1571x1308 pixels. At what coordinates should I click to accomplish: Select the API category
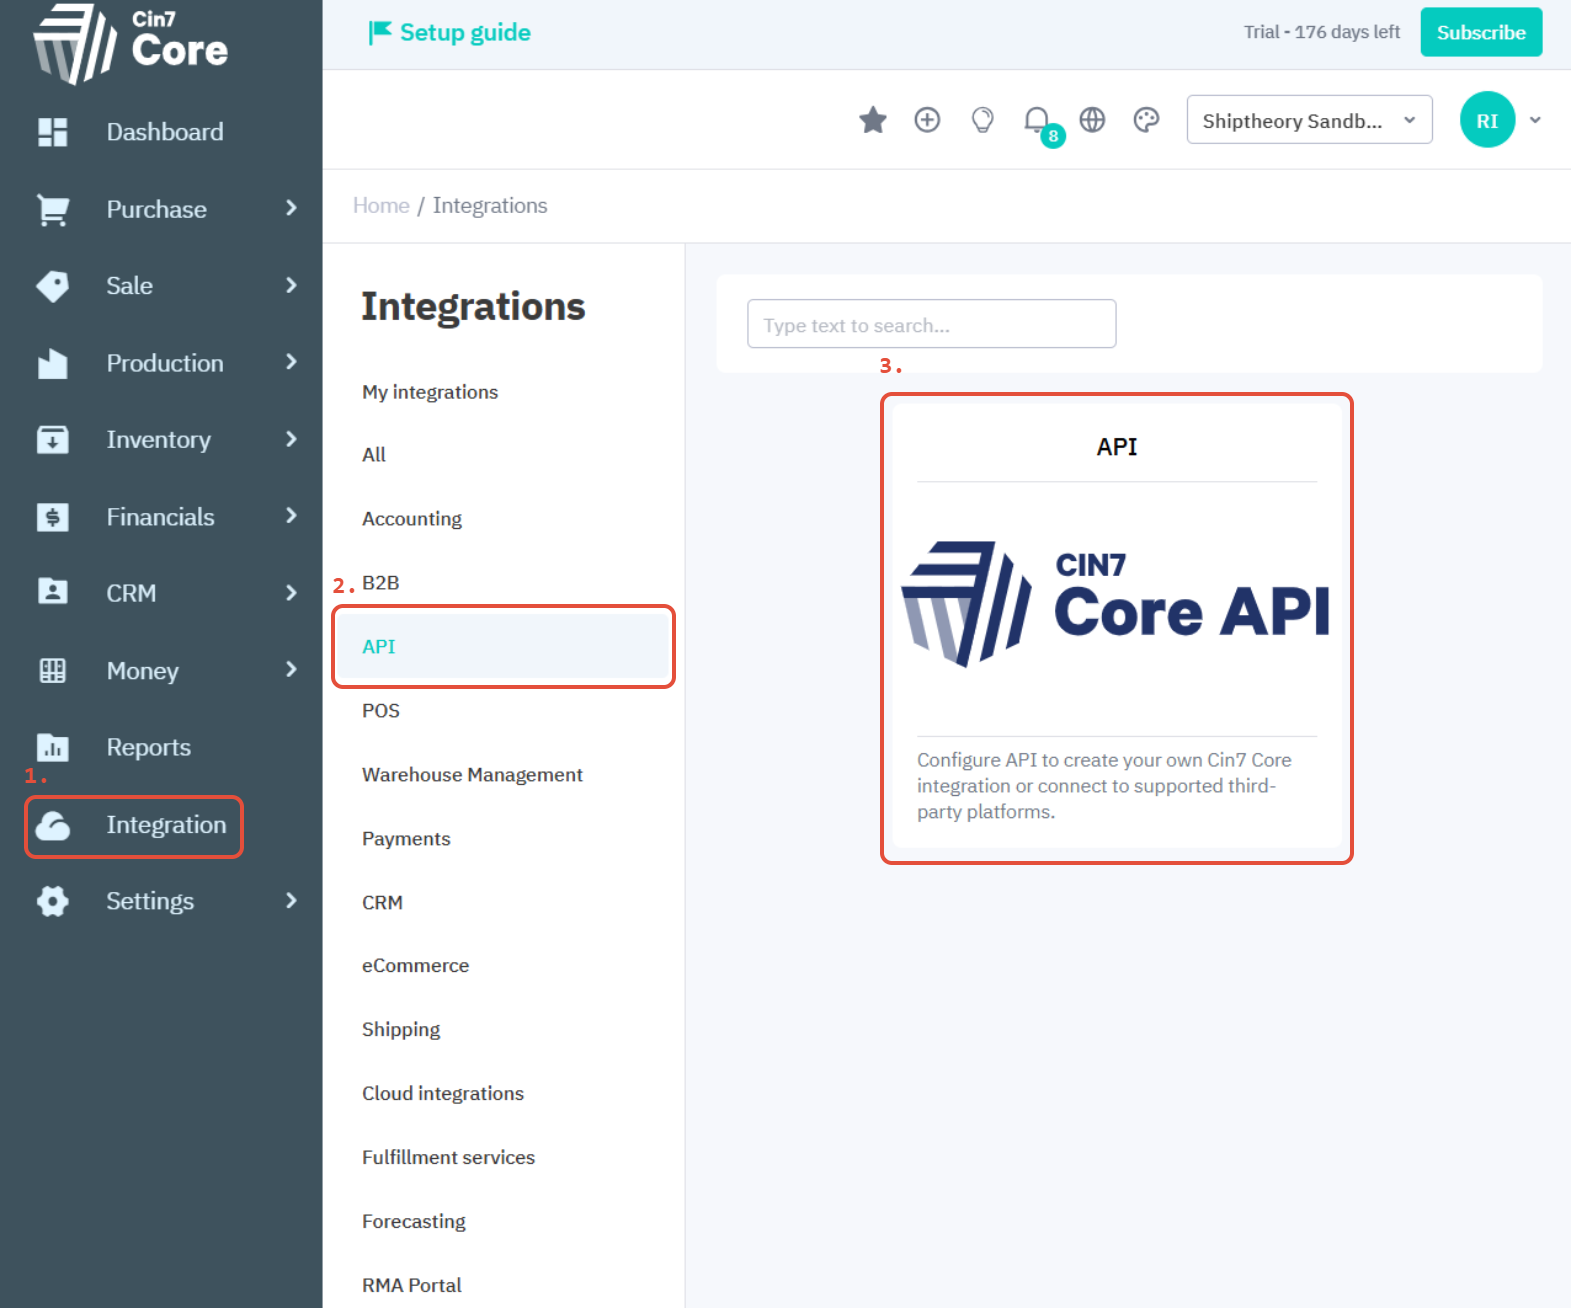(x=502, y=646)
